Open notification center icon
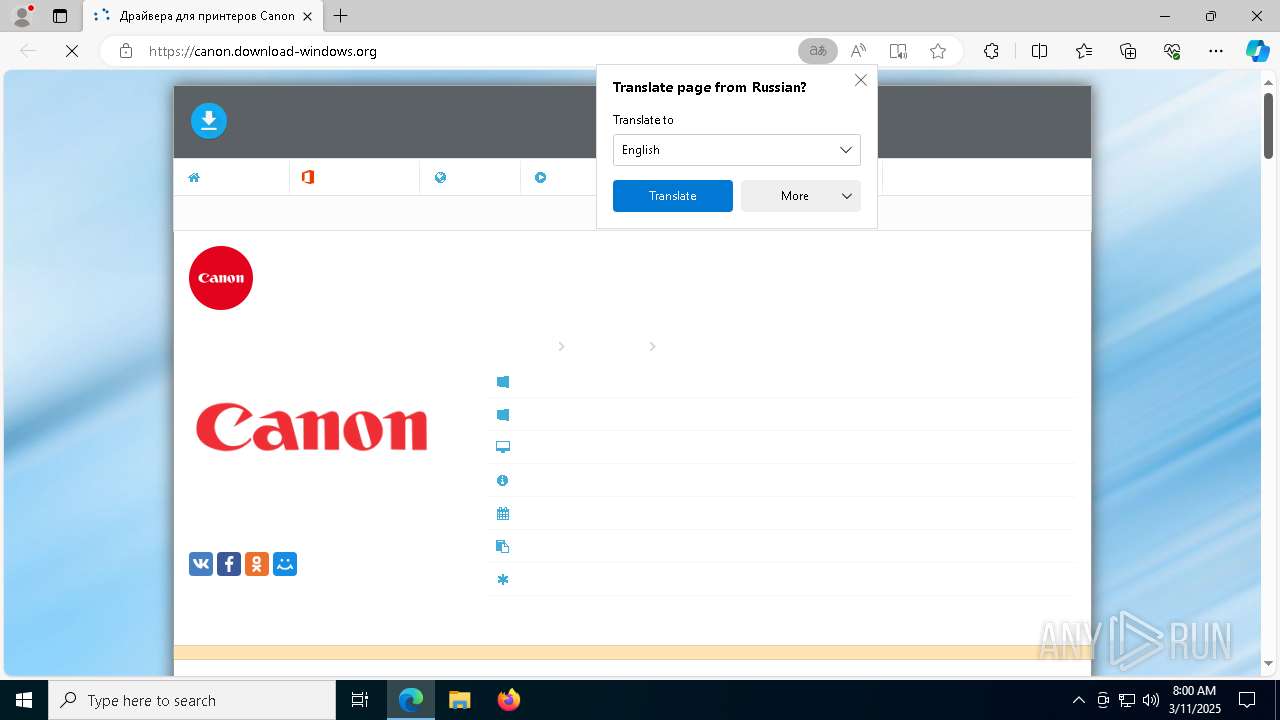This screenshot has width=1280, height=720. click(x=1247, y=700)
